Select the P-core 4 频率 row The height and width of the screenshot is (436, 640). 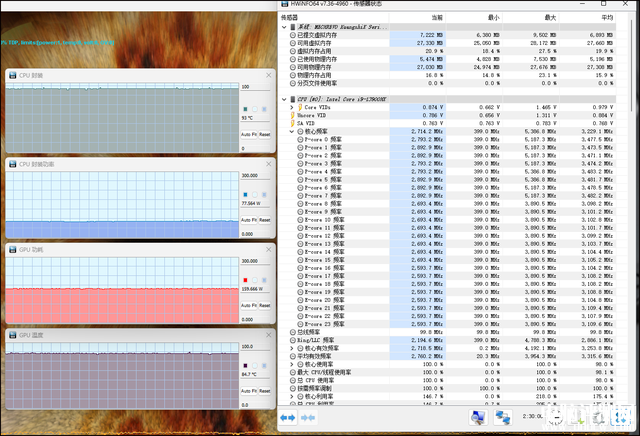(447, 171)
